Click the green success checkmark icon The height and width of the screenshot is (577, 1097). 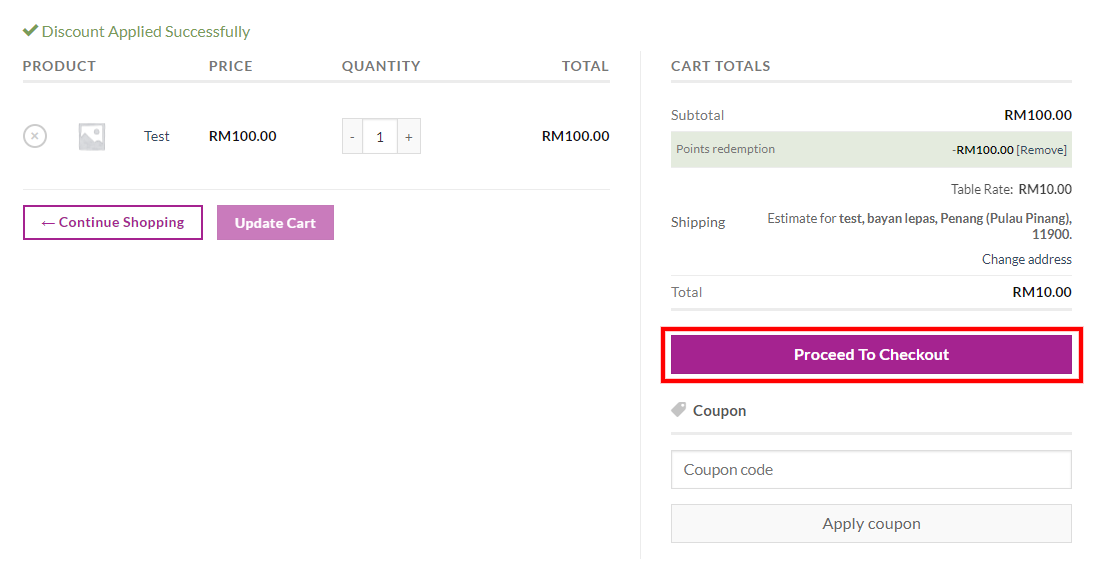coord(30,31)
